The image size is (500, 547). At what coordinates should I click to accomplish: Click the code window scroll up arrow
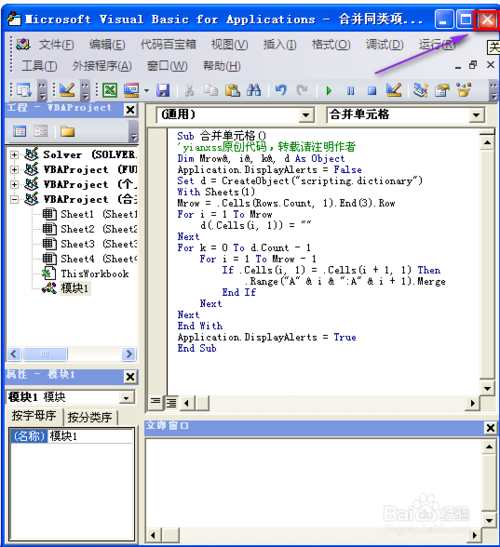click(487, 142)
